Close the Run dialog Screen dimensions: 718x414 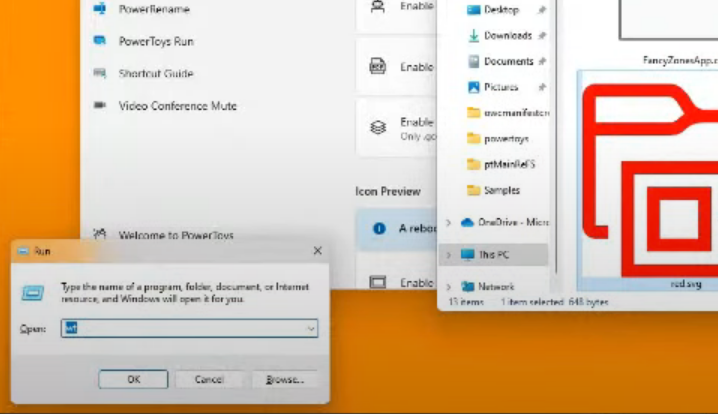317,251
